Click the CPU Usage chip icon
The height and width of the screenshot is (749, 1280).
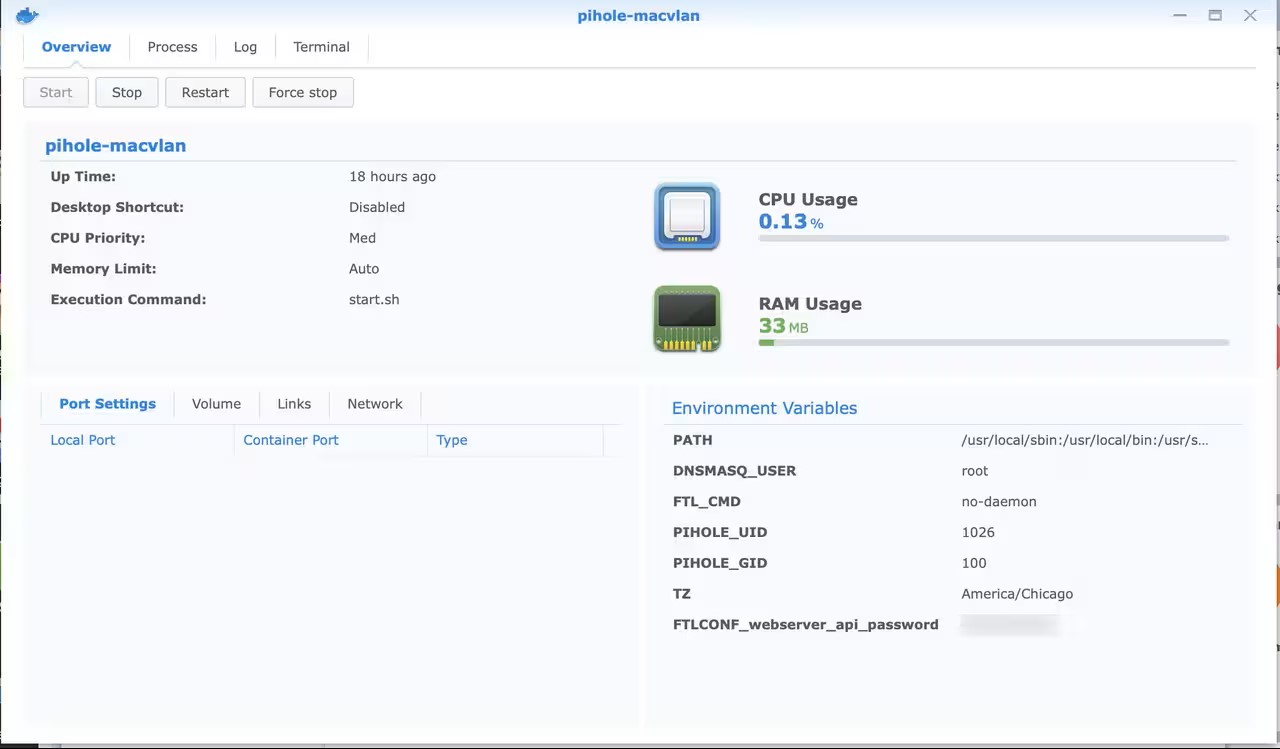click(x=687, y=216)
